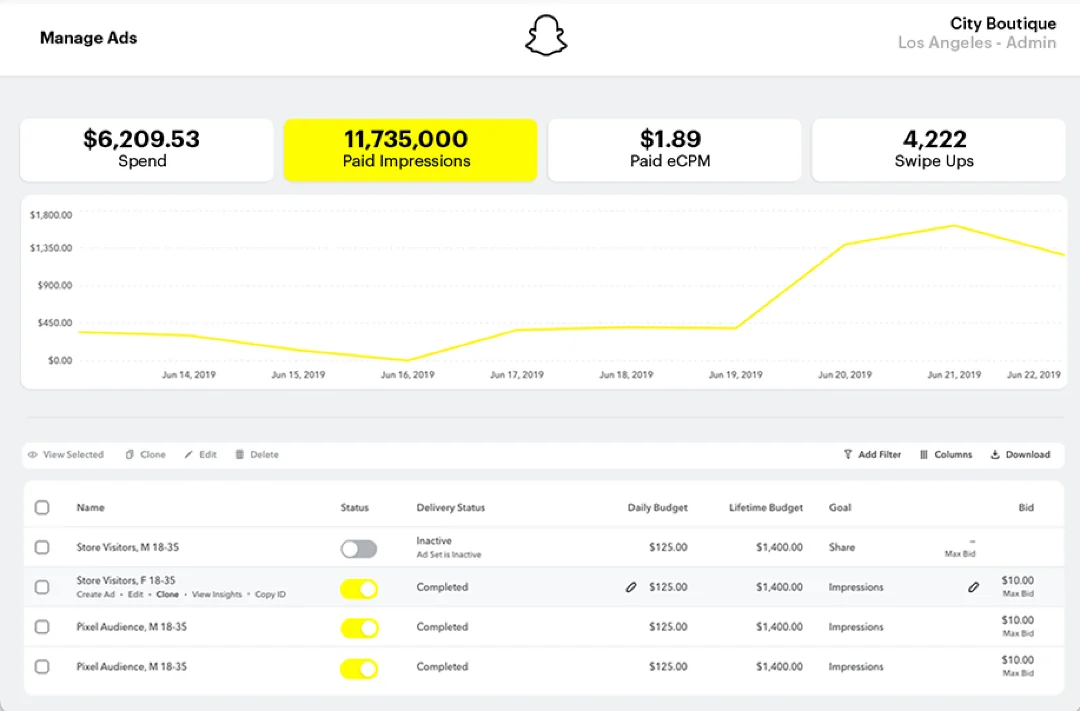This screenshot has width=1080, height=711.
Task: Click the Delete button label
Action: tap(264, 455)
